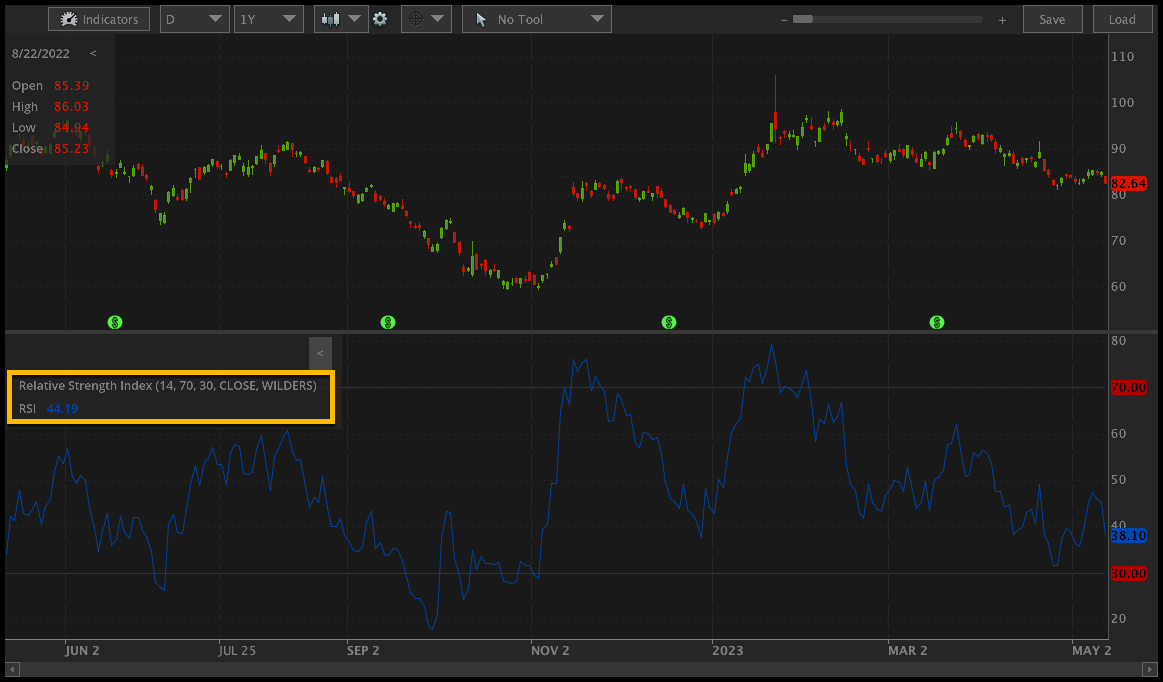Click the Load button

click(x=1122, y=18)
